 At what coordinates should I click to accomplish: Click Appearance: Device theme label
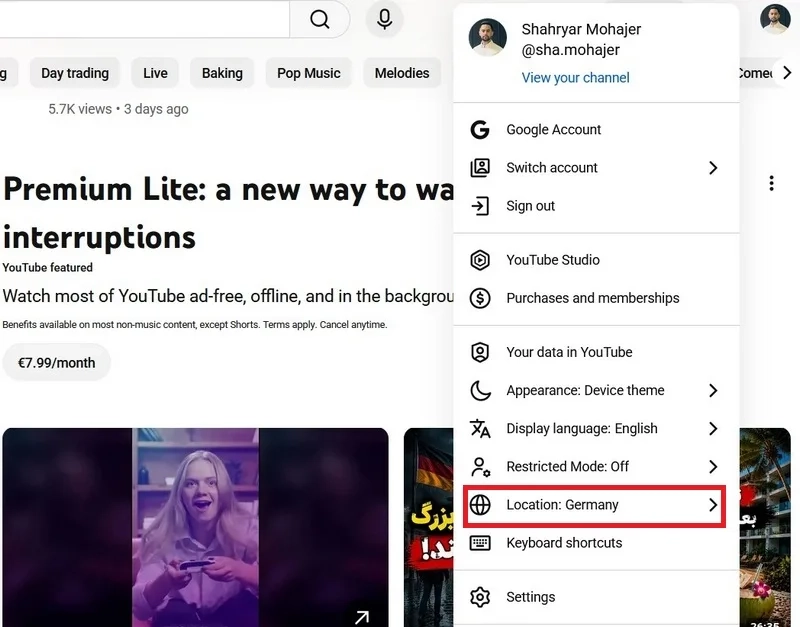[x=585, y=390]
